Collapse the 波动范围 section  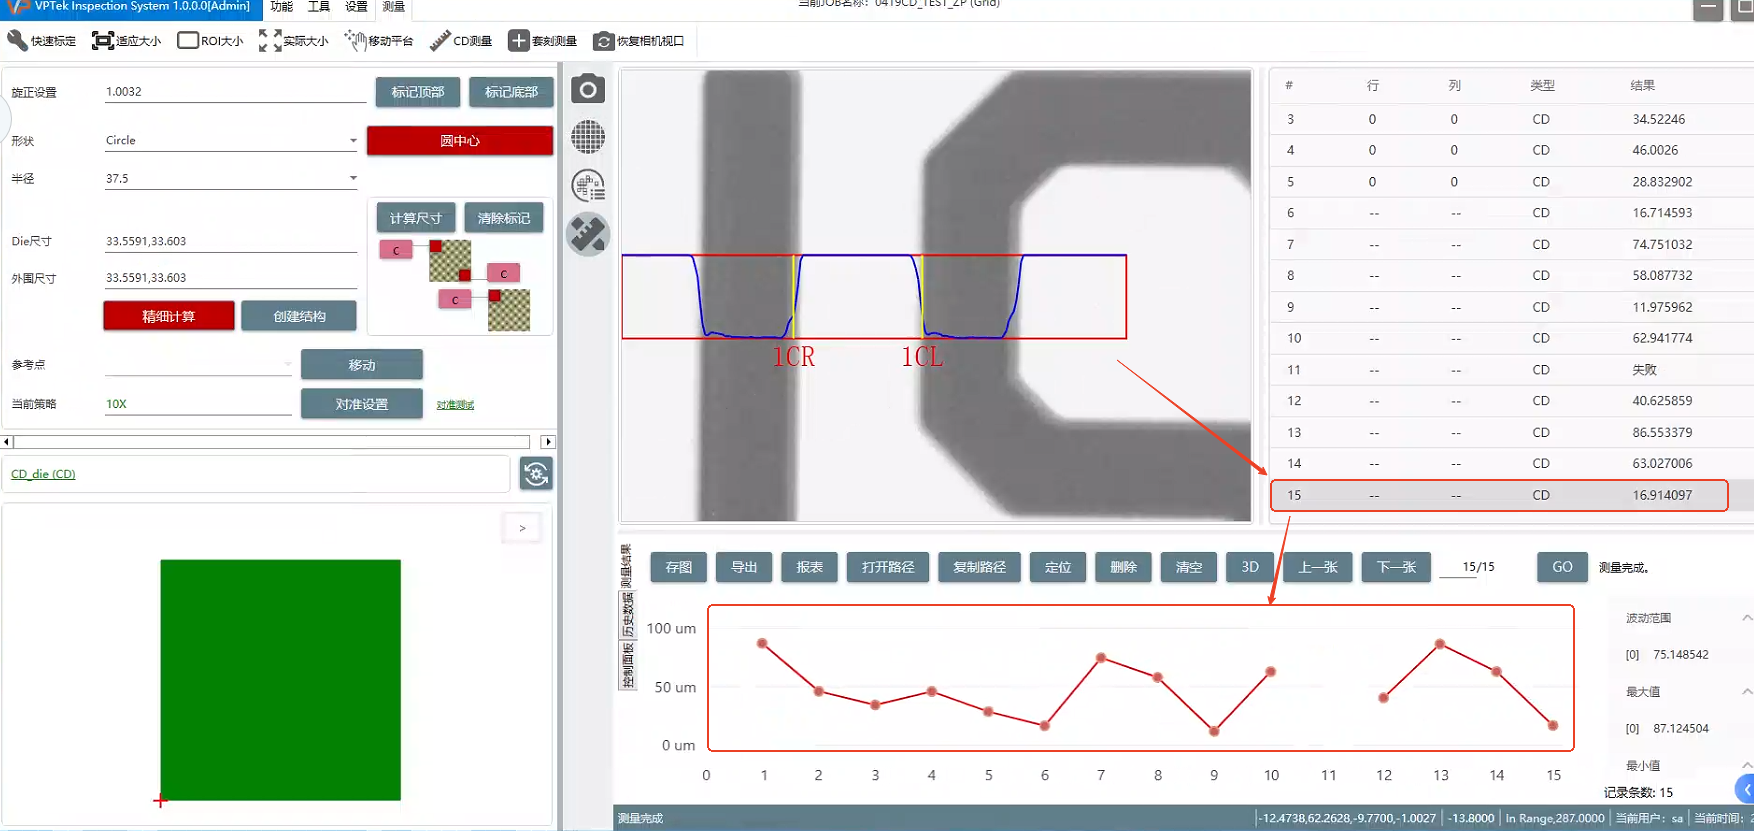(x=1746, y=618)
